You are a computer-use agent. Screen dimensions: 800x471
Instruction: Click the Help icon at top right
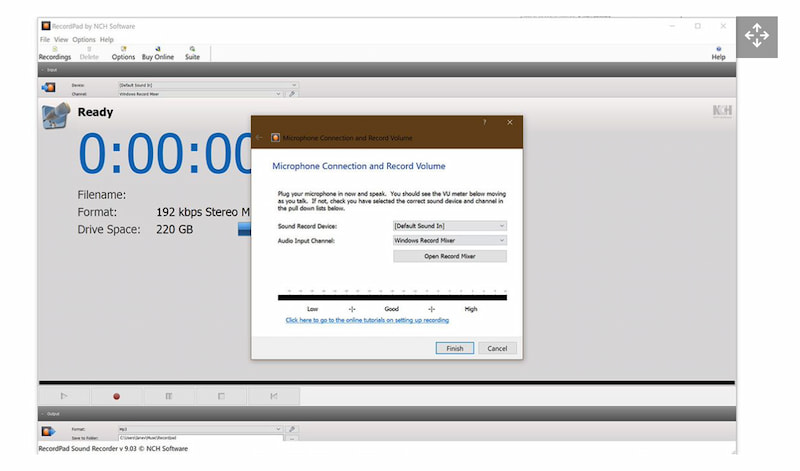718,52
